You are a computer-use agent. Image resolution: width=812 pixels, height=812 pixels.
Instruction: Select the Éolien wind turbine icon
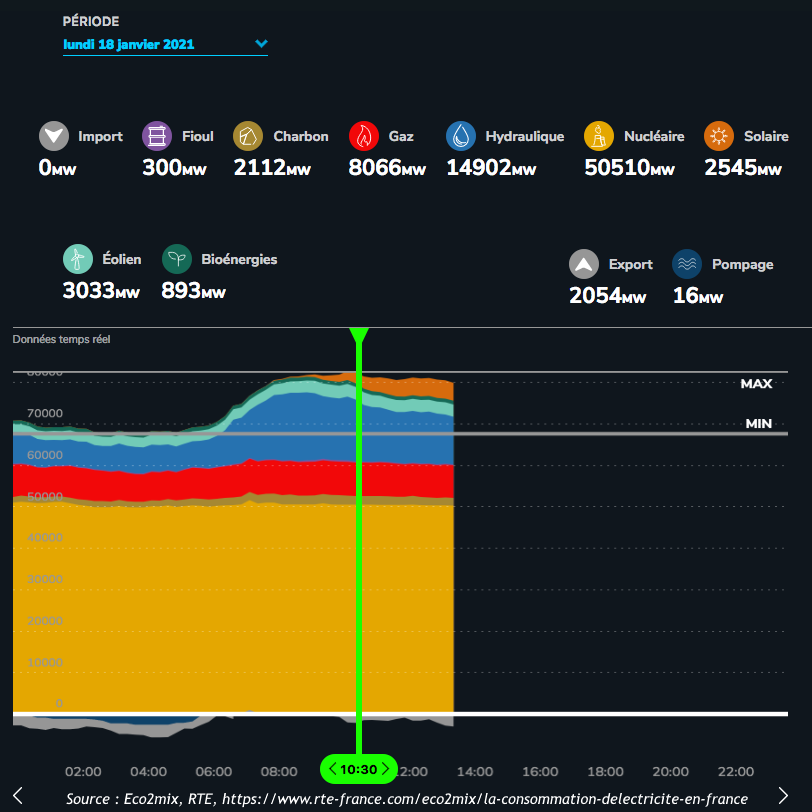pyautogui.click(x=78, y=259)
